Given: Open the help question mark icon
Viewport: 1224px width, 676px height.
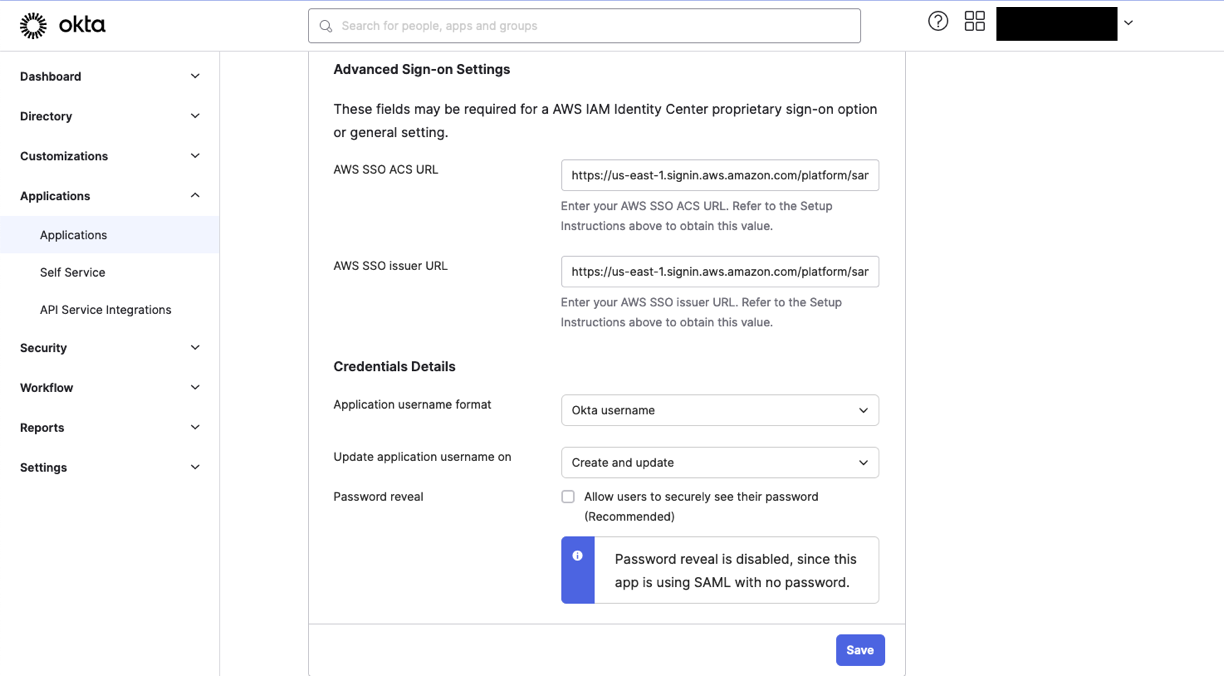Looking at the screenshot, I should (x=937, y=20).
